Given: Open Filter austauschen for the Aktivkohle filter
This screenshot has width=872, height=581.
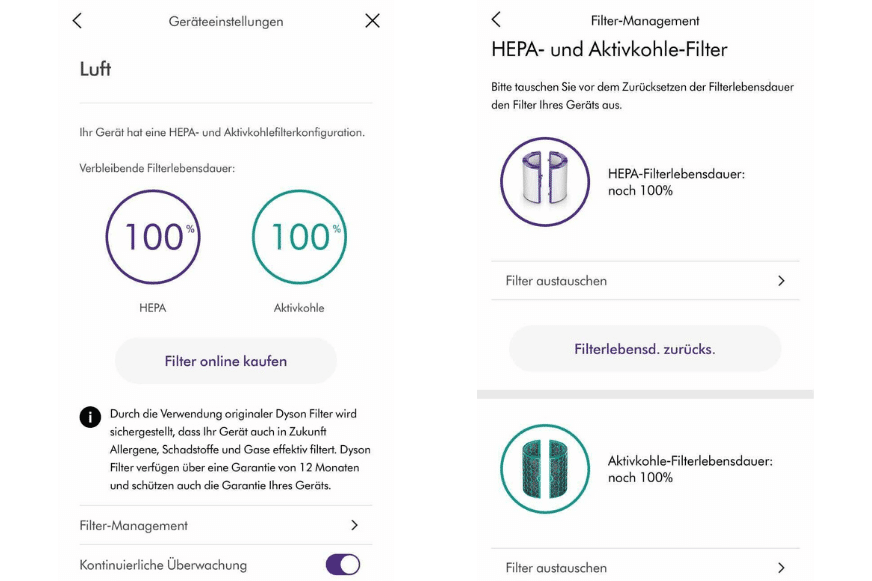Looking at the screenshot, I should click(645, 567).
